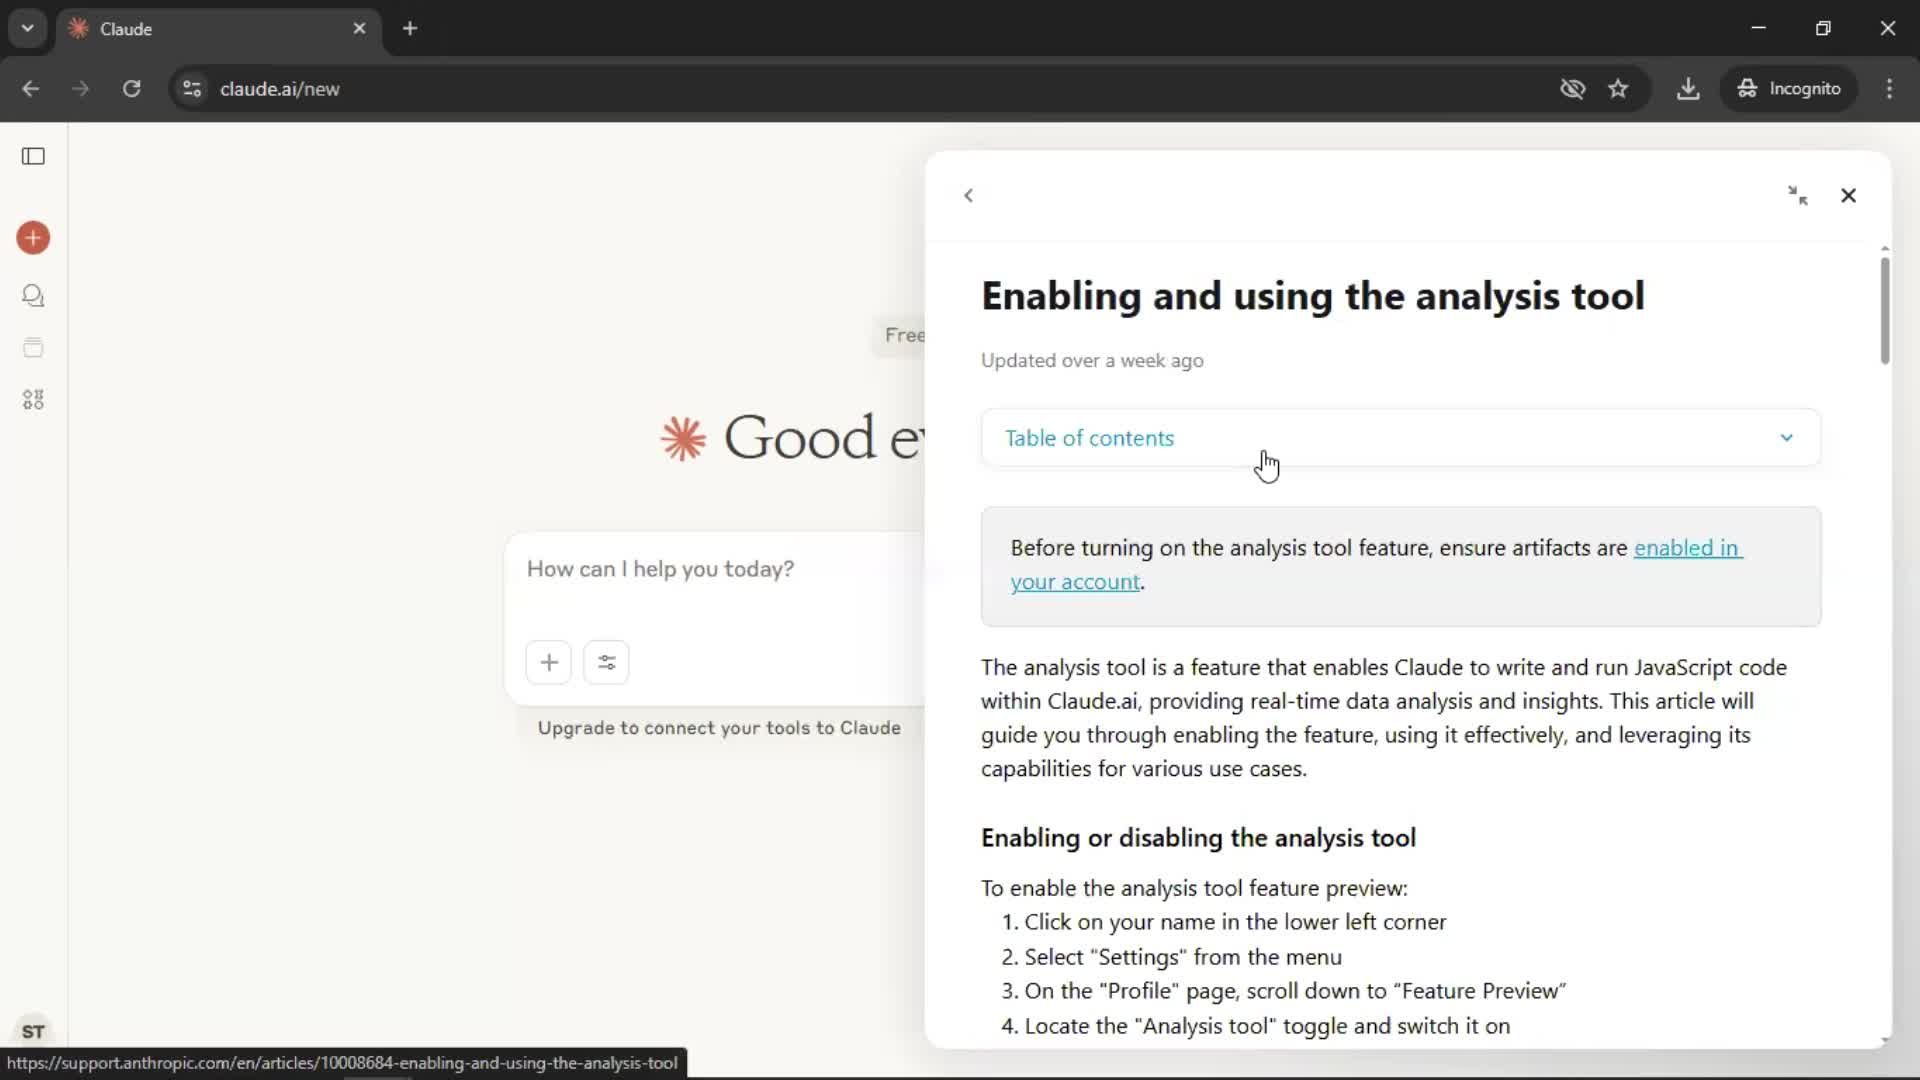Expand the Table of contents dropdown
The width and height of the screenshot is (1920, 1080).
tap(1400, 438)
